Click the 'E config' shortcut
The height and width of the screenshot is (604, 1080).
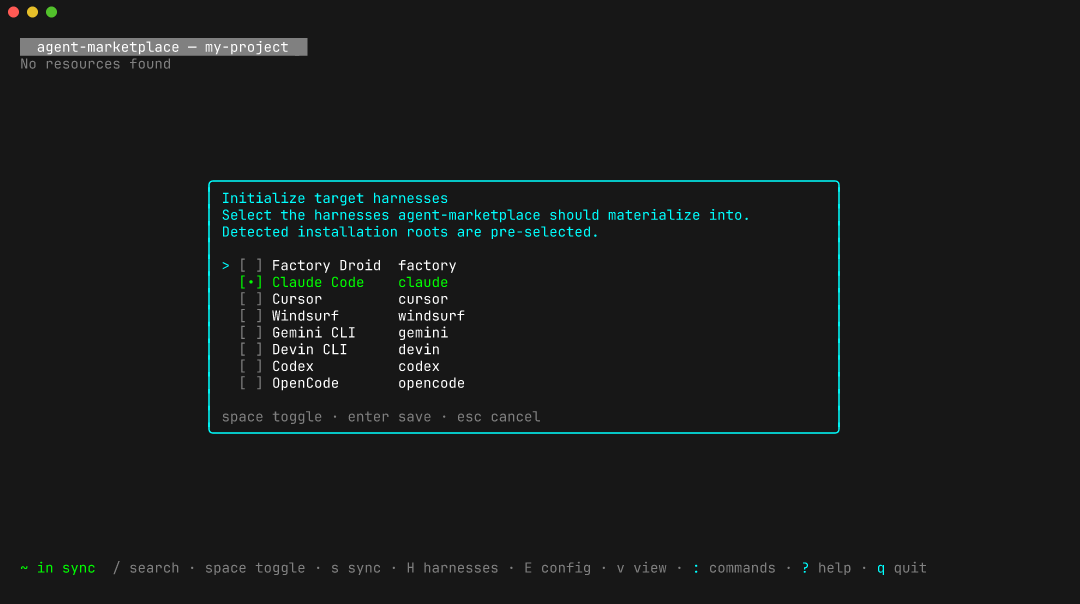pyautogui.click(x=557, y=568)
